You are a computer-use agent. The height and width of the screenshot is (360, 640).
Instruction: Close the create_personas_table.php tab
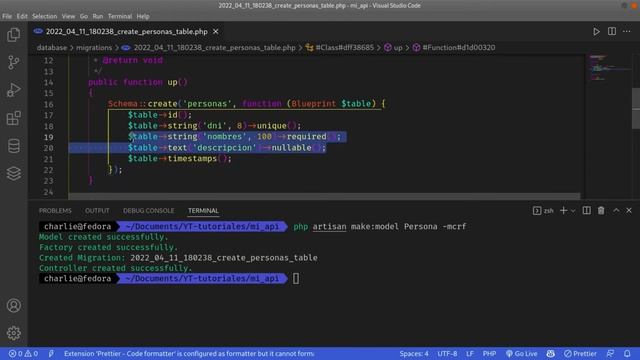pyautogui.click(x=216, y=31)
